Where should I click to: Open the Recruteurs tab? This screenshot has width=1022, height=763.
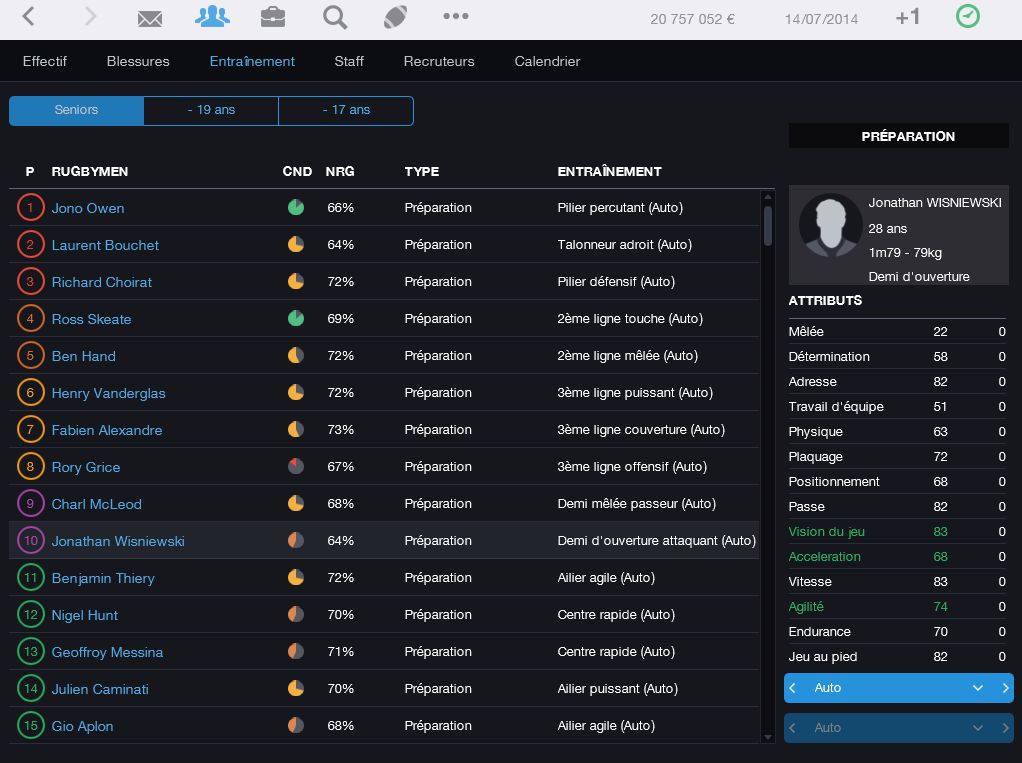(439, 61)
